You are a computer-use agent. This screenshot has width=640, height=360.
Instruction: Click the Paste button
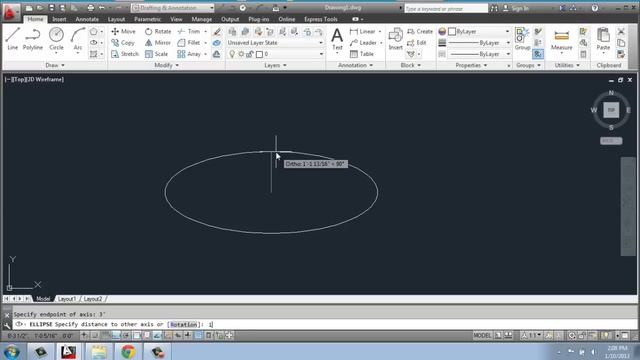pos(603,39)
